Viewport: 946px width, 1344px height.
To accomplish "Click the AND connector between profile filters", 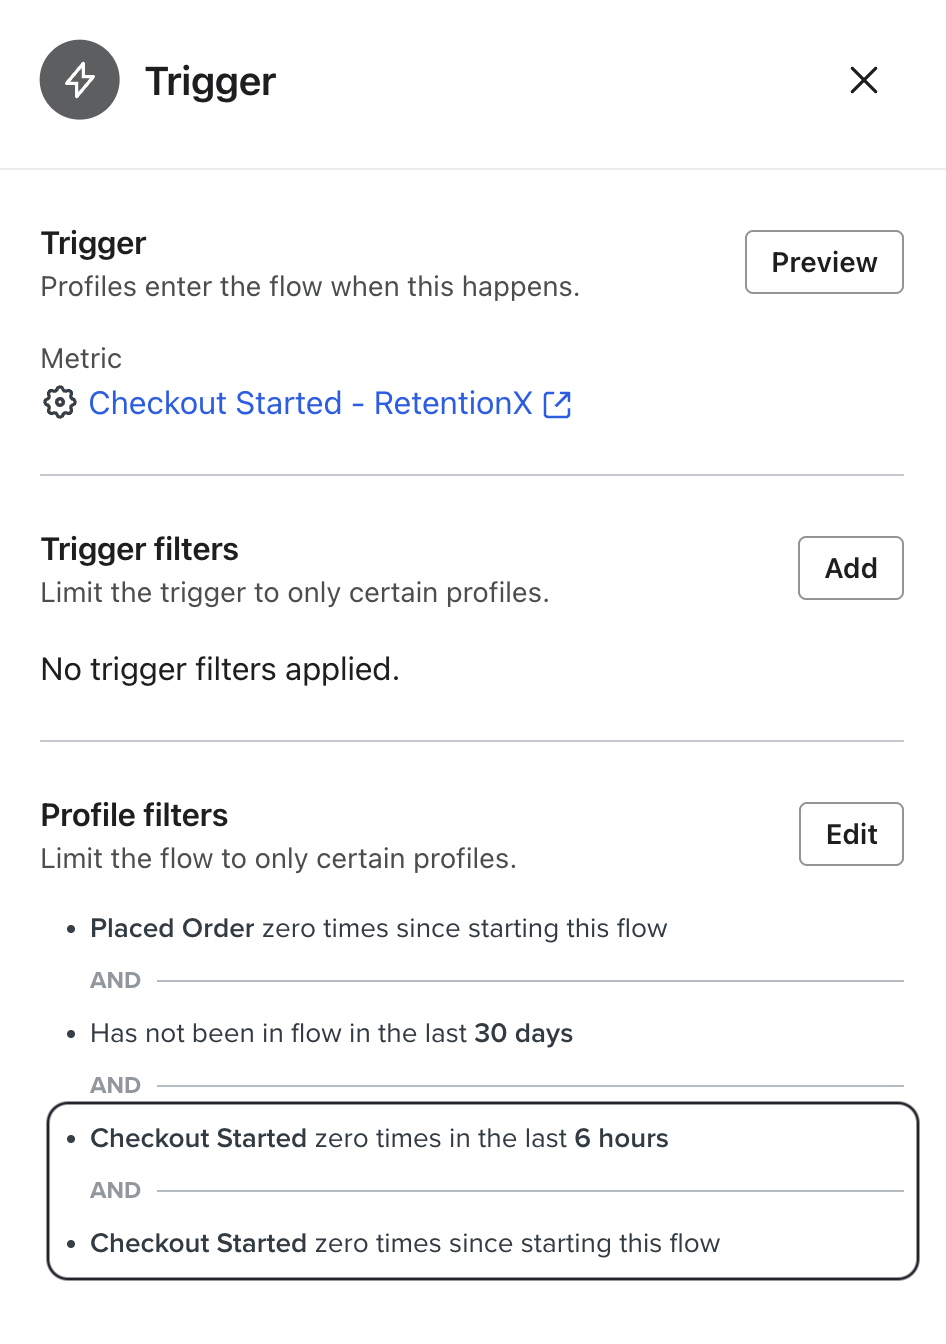I will click(x=115, y=980).
